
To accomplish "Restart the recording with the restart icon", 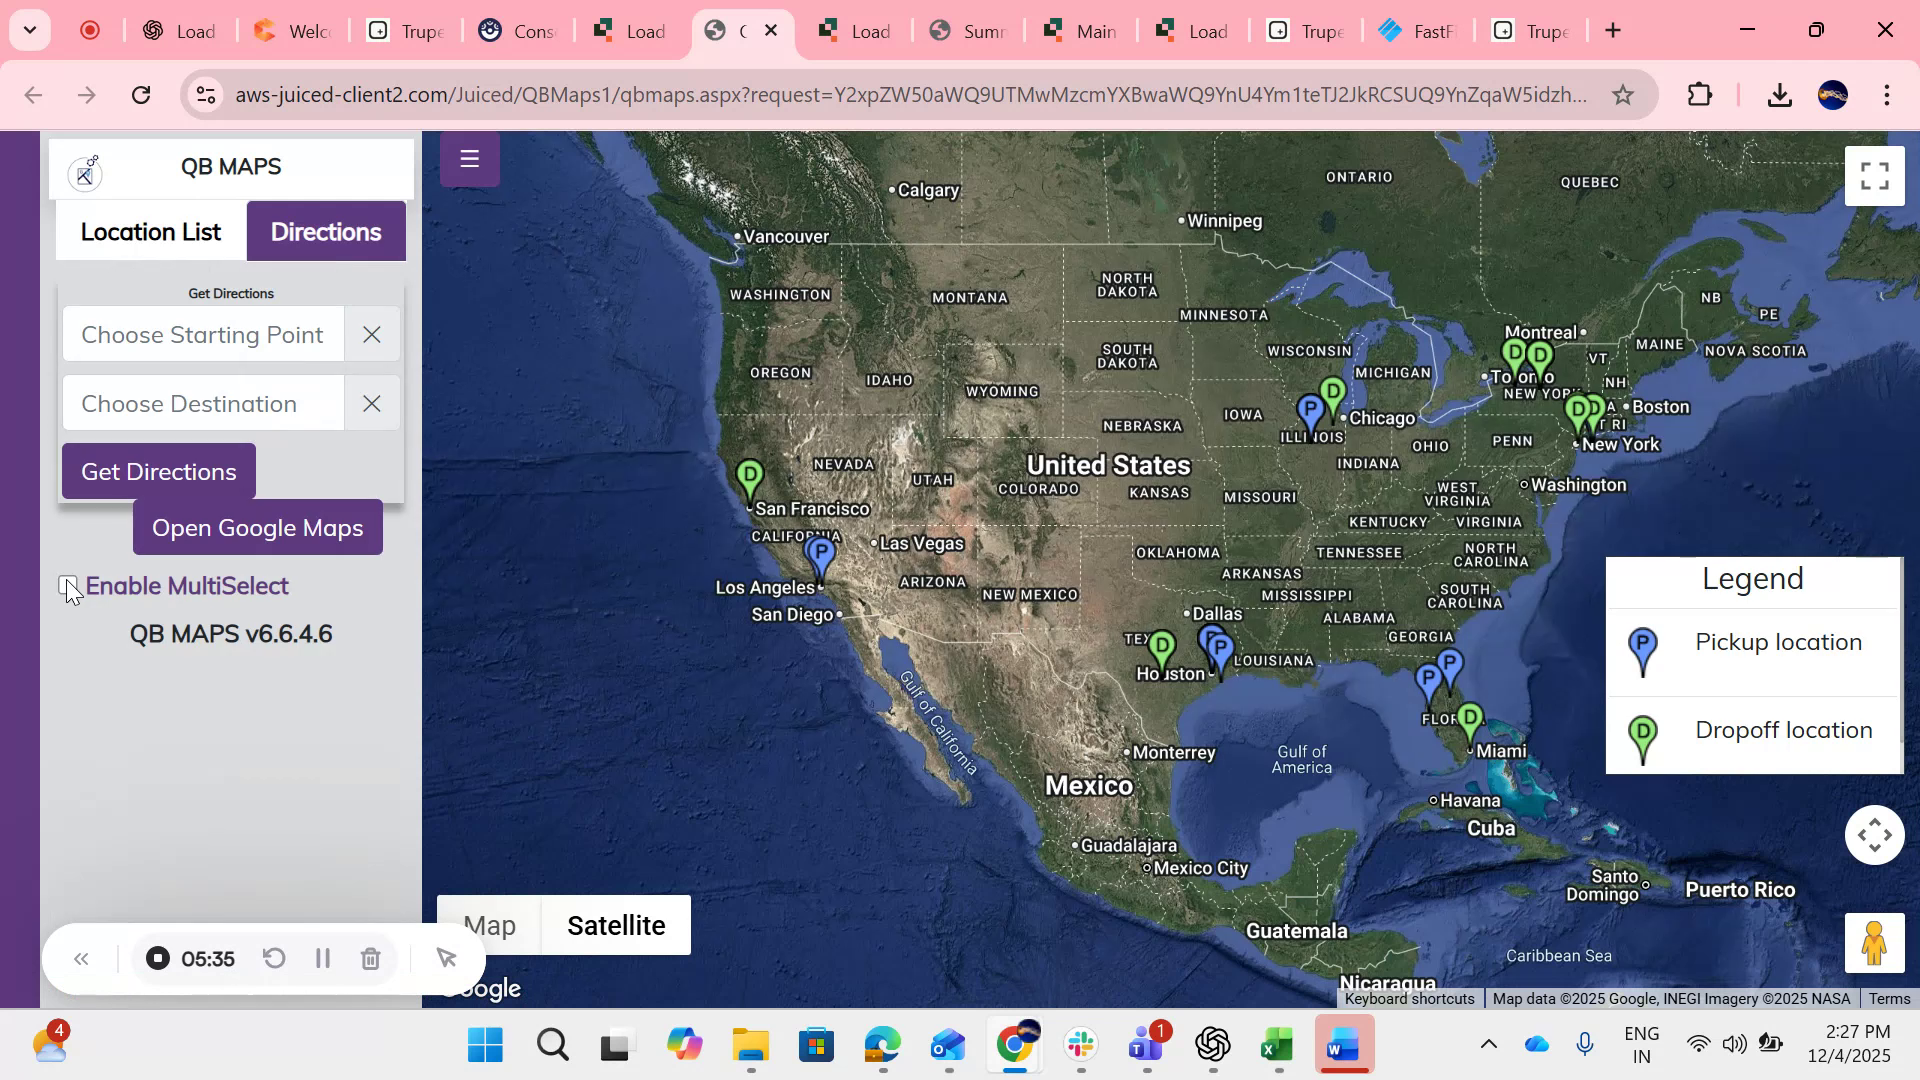I will 274,958.
